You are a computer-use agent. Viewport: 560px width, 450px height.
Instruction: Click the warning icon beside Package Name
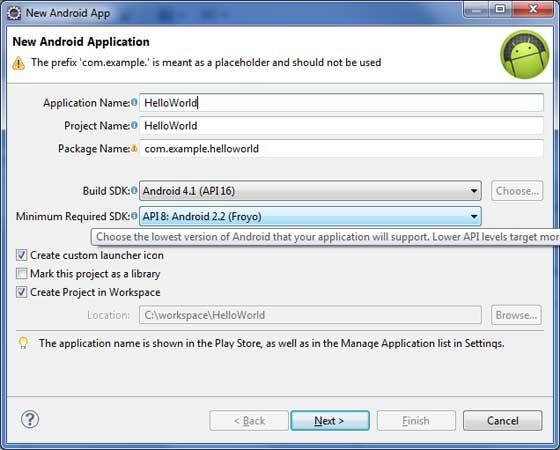tap(134, 148)
